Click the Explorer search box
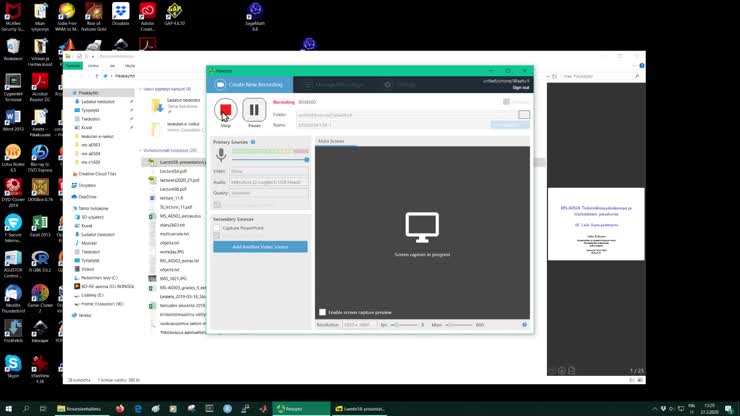 602,76
